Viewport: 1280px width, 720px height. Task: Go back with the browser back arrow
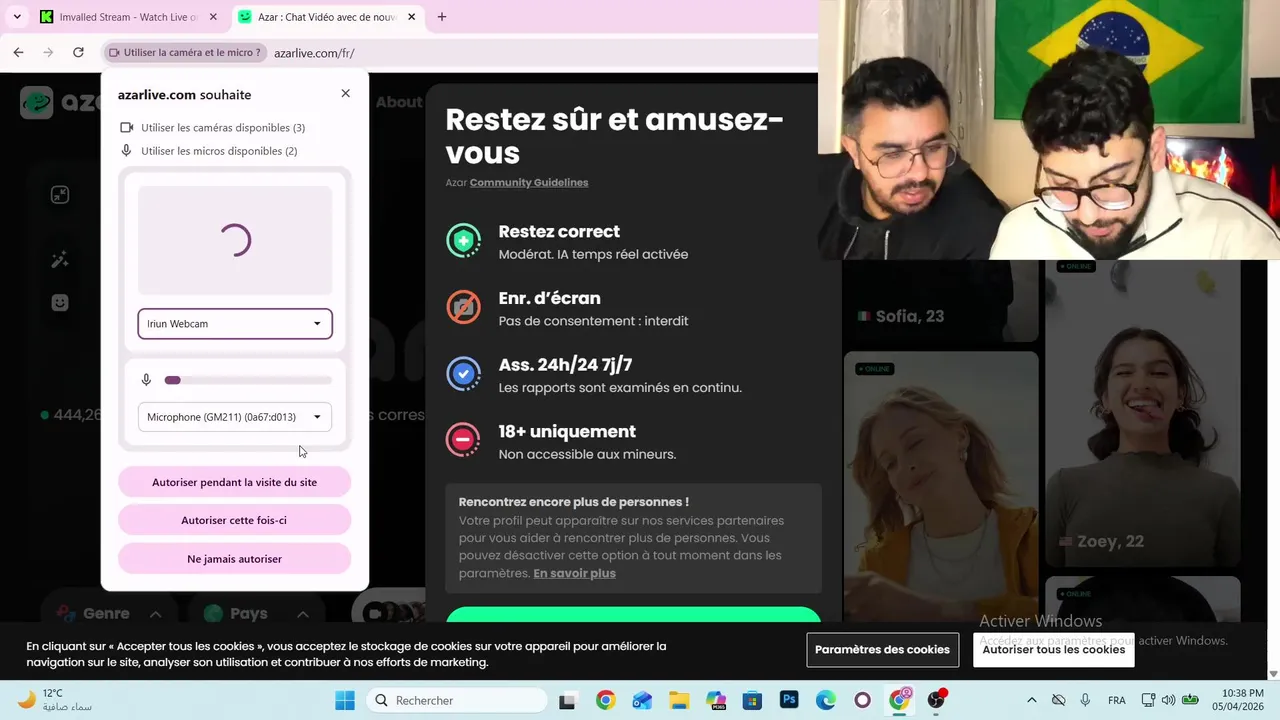pos(18,52)
